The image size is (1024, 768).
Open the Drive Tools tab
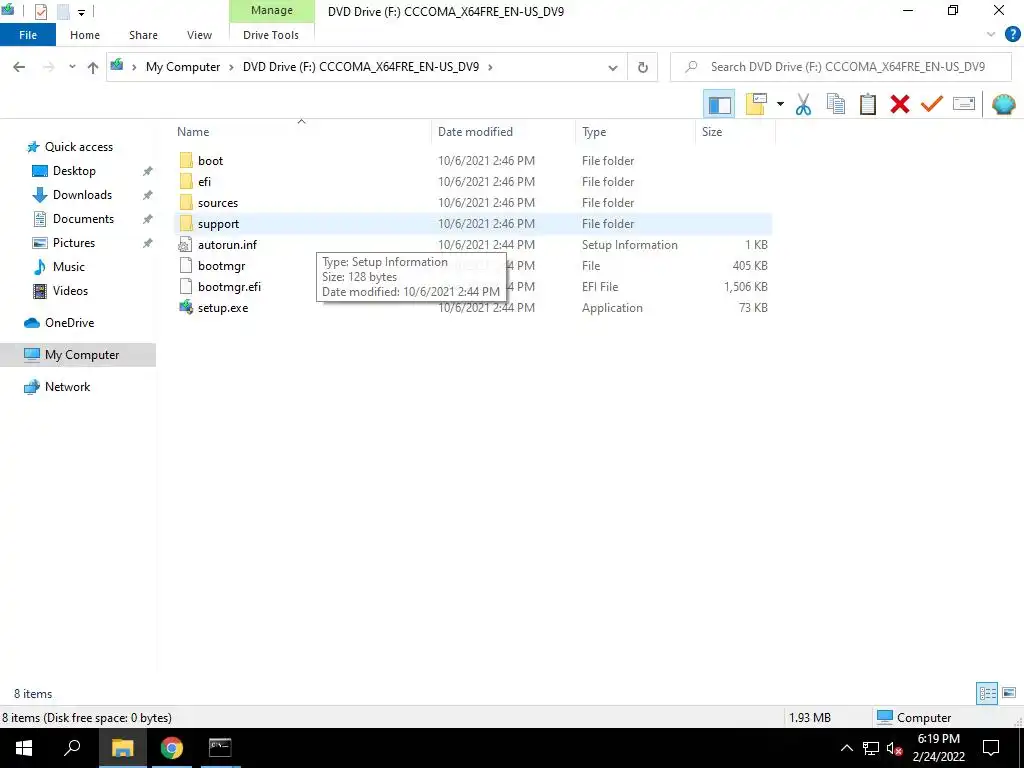(x=271, y=35)
